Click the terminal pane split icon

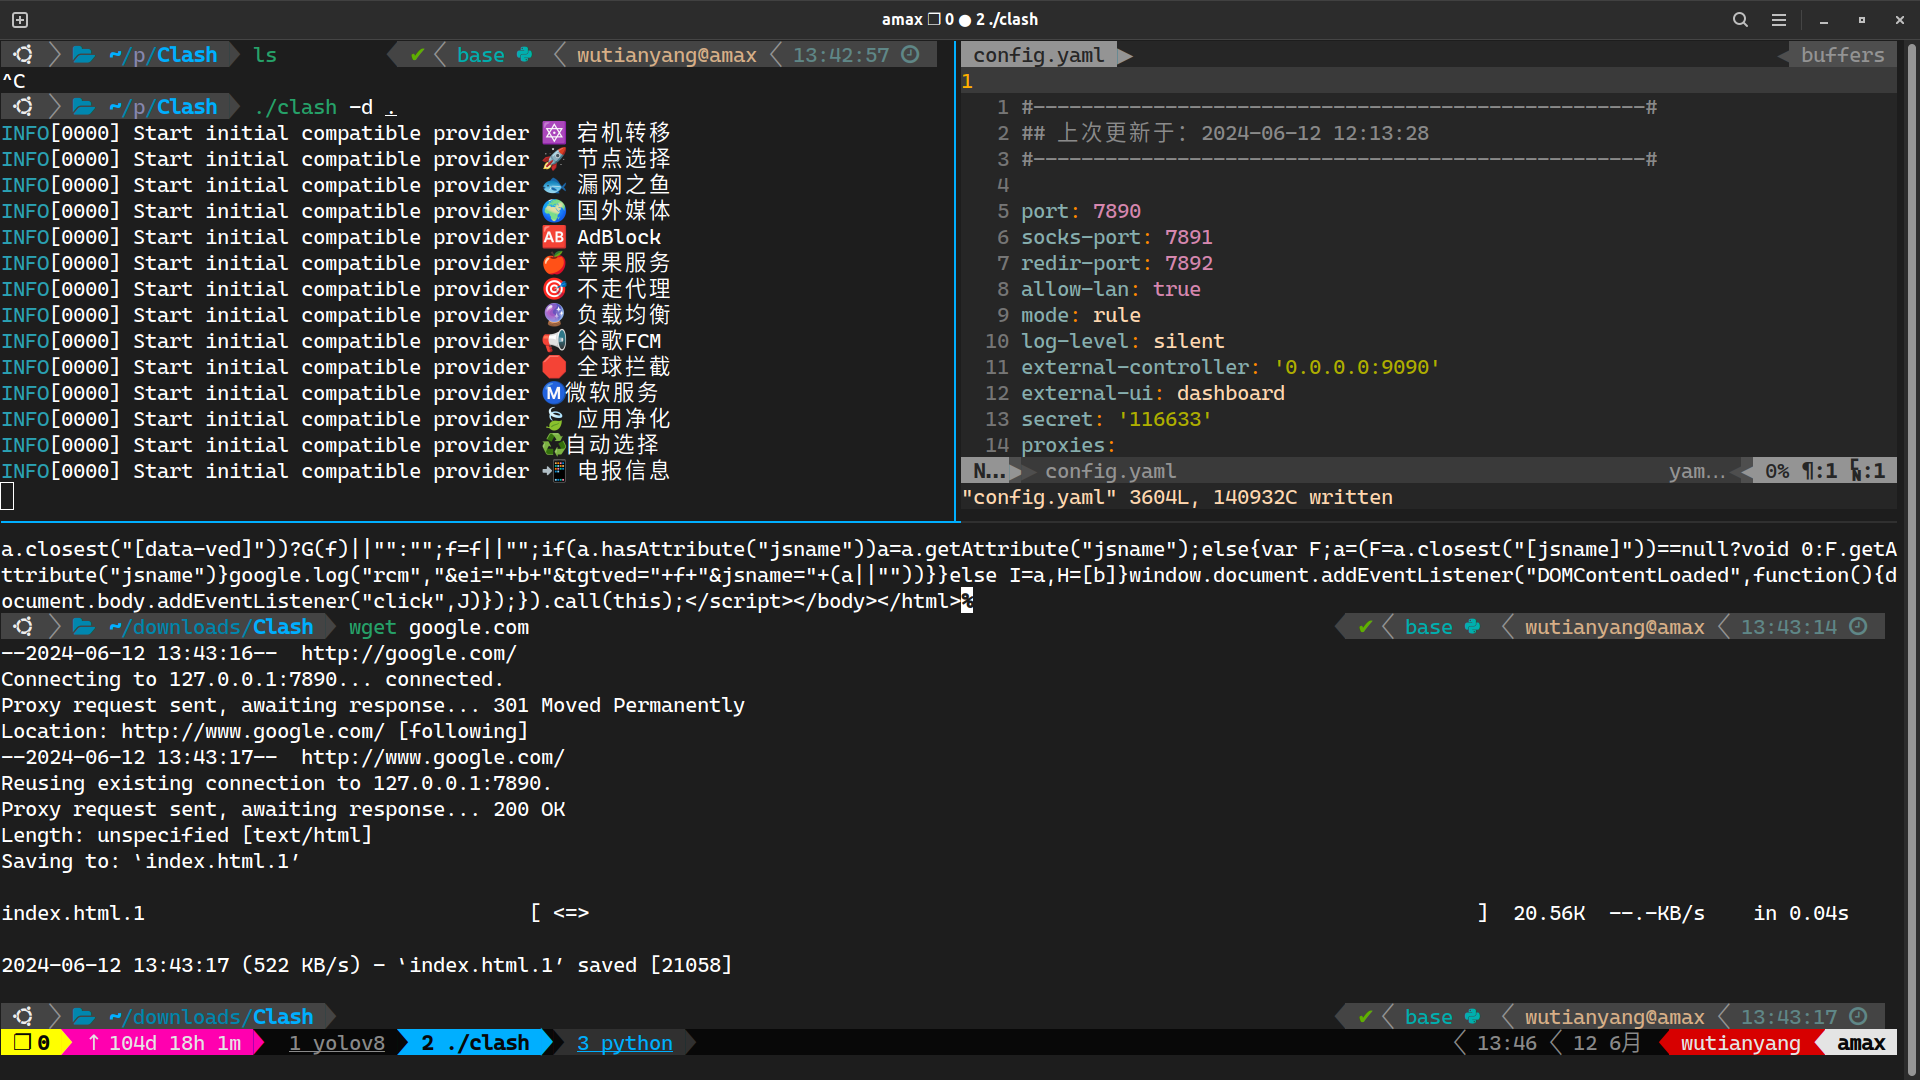[20, 17]
